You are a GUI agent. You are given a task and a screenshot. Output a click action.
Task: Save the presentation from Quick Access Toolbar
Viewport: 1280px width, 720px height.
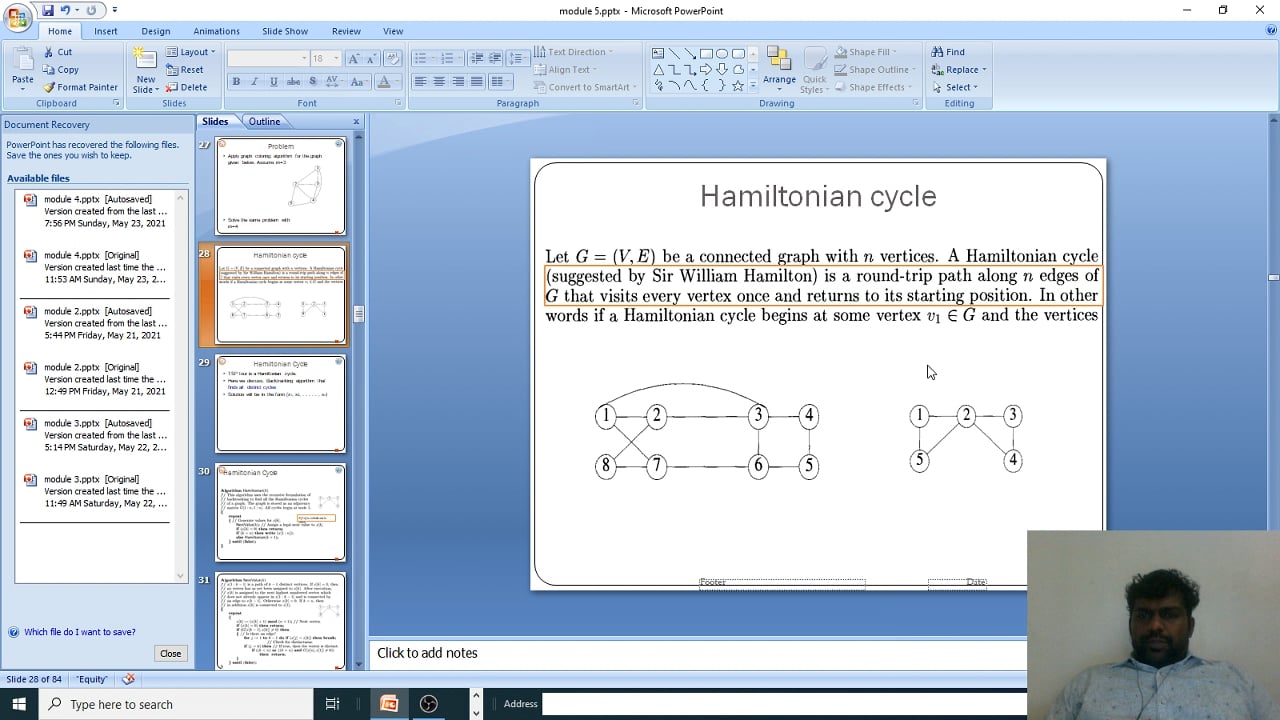click(x=48, y=10)
